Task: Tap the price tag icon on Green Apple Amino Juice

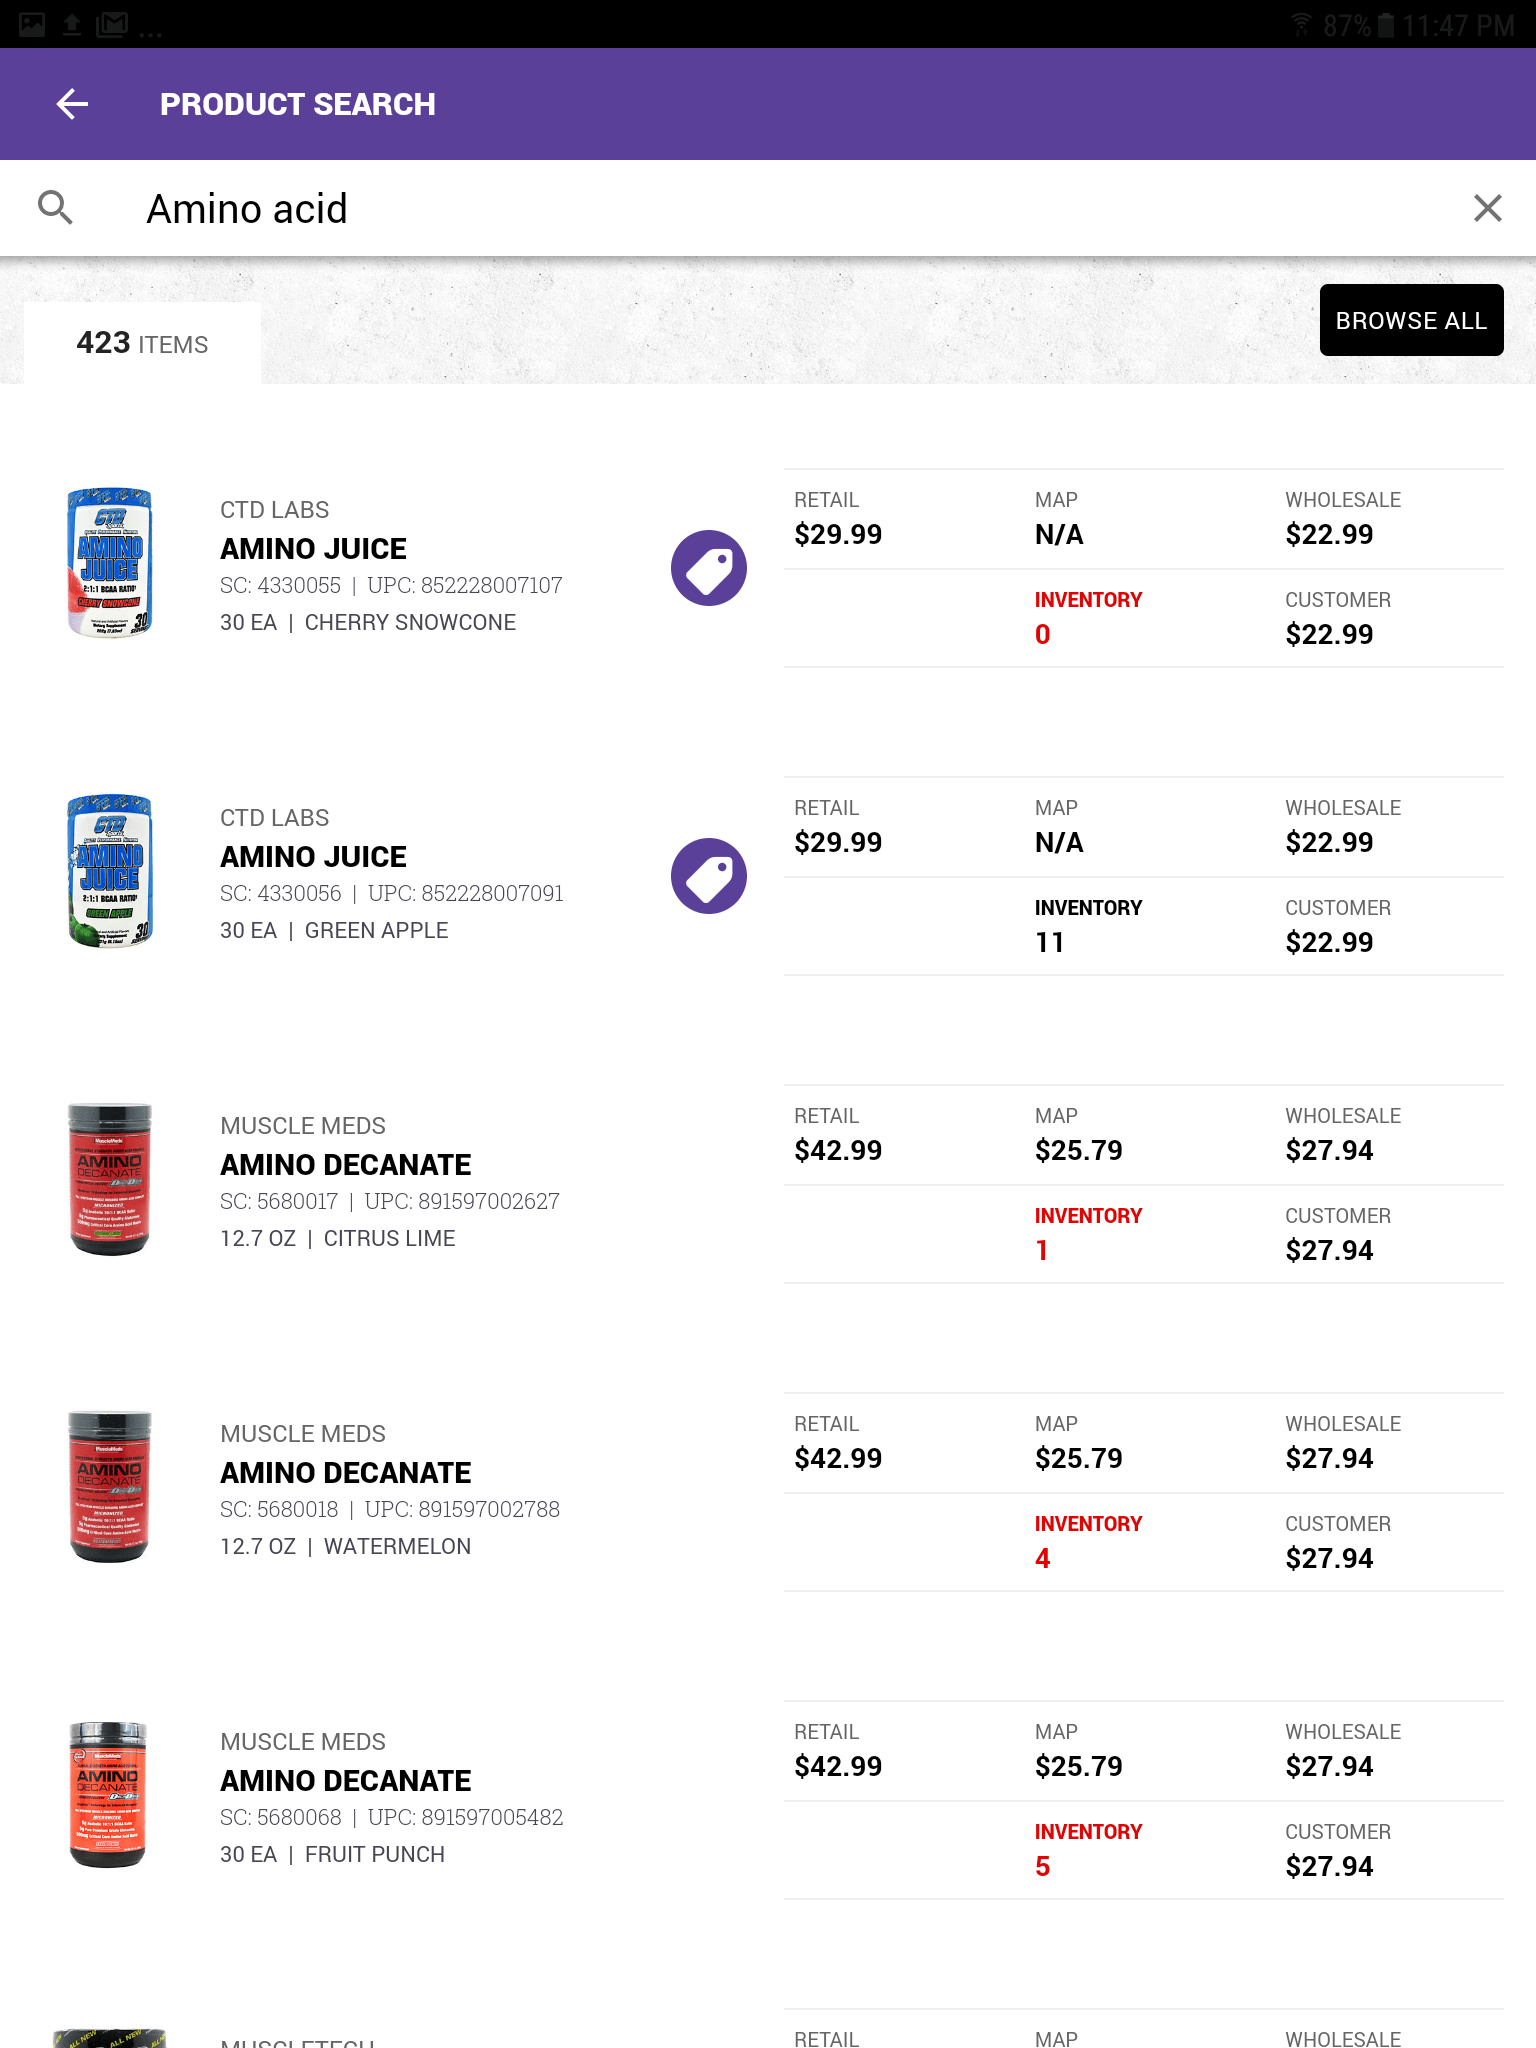Action: click(x=708, y=874)
